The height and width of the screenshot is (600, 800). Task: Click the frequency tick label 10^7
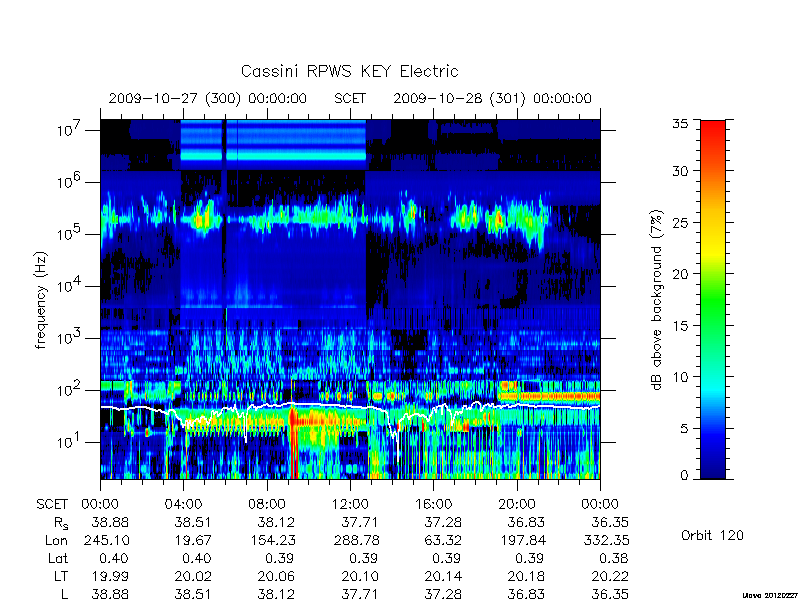point(70,131)
